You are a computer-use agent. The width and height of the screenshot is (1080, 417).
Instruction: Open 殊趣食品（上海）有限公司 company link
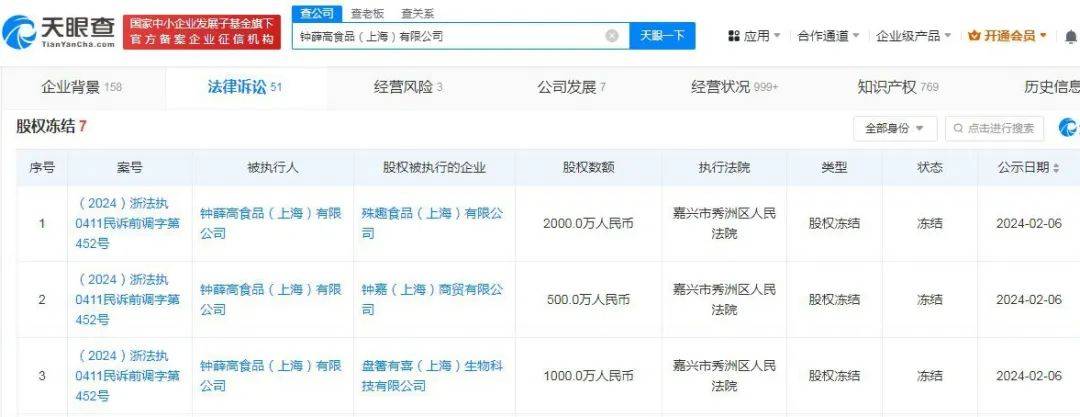point(431,223)
